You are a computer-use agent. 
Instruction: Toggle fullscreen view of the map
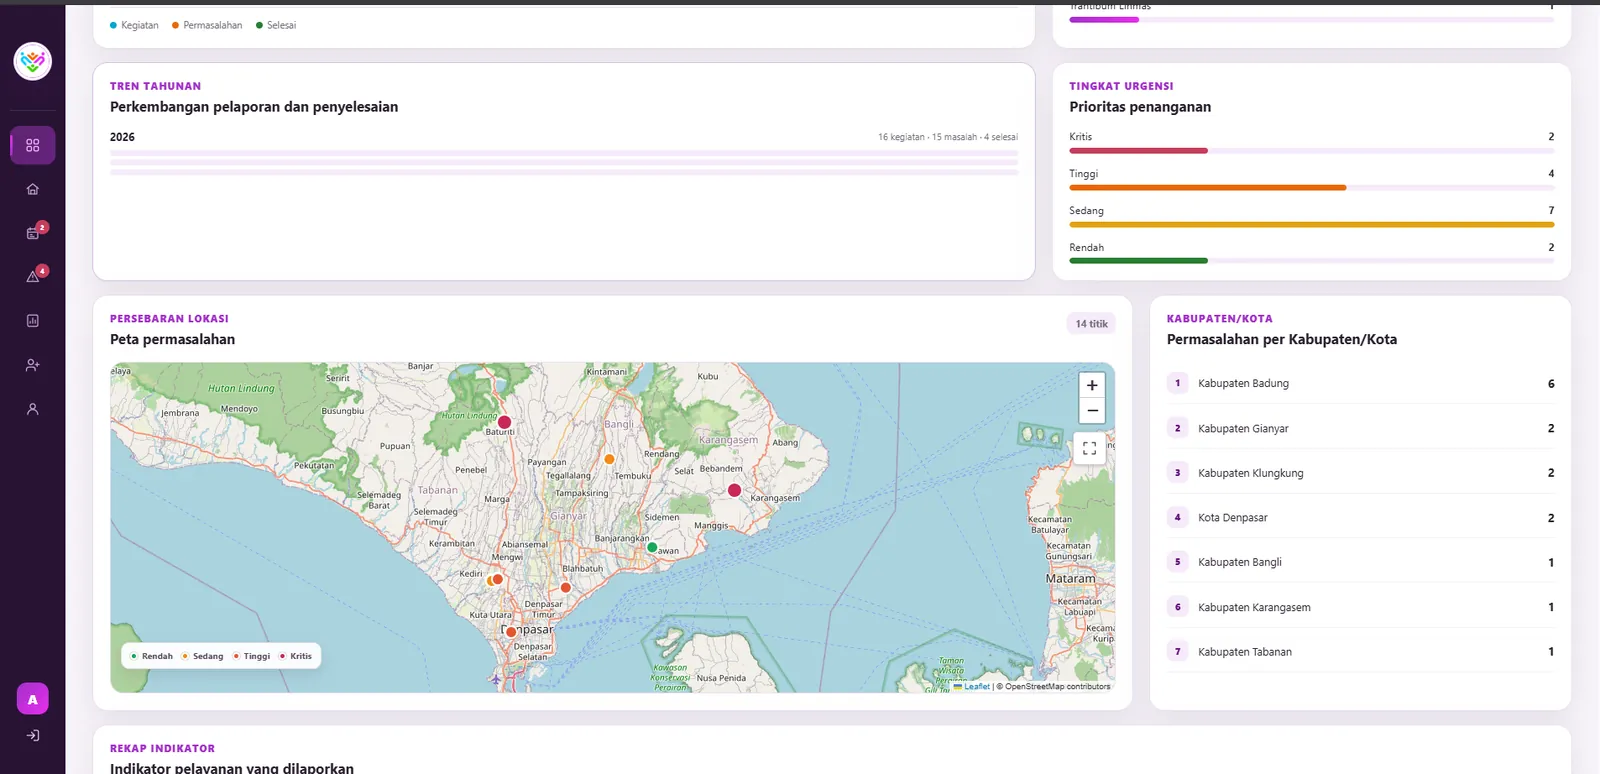click(x=1090, y=448)
